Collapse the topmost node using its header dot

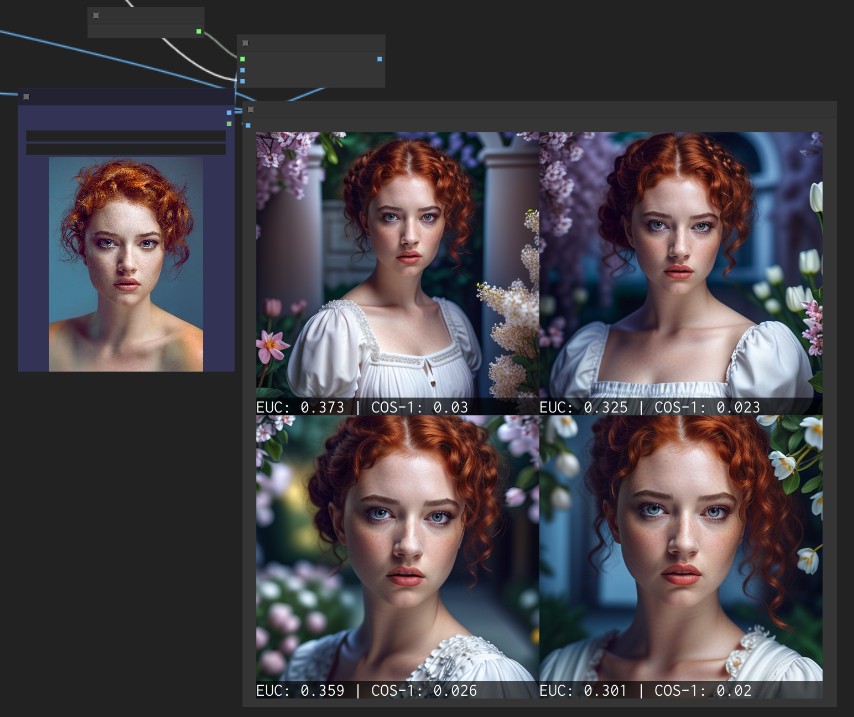coord(95,15)
